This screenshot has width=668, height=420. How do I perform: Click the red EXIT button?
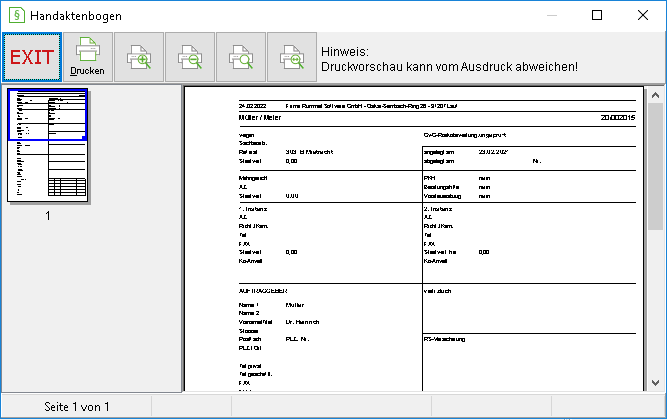[x=32, y=57]
